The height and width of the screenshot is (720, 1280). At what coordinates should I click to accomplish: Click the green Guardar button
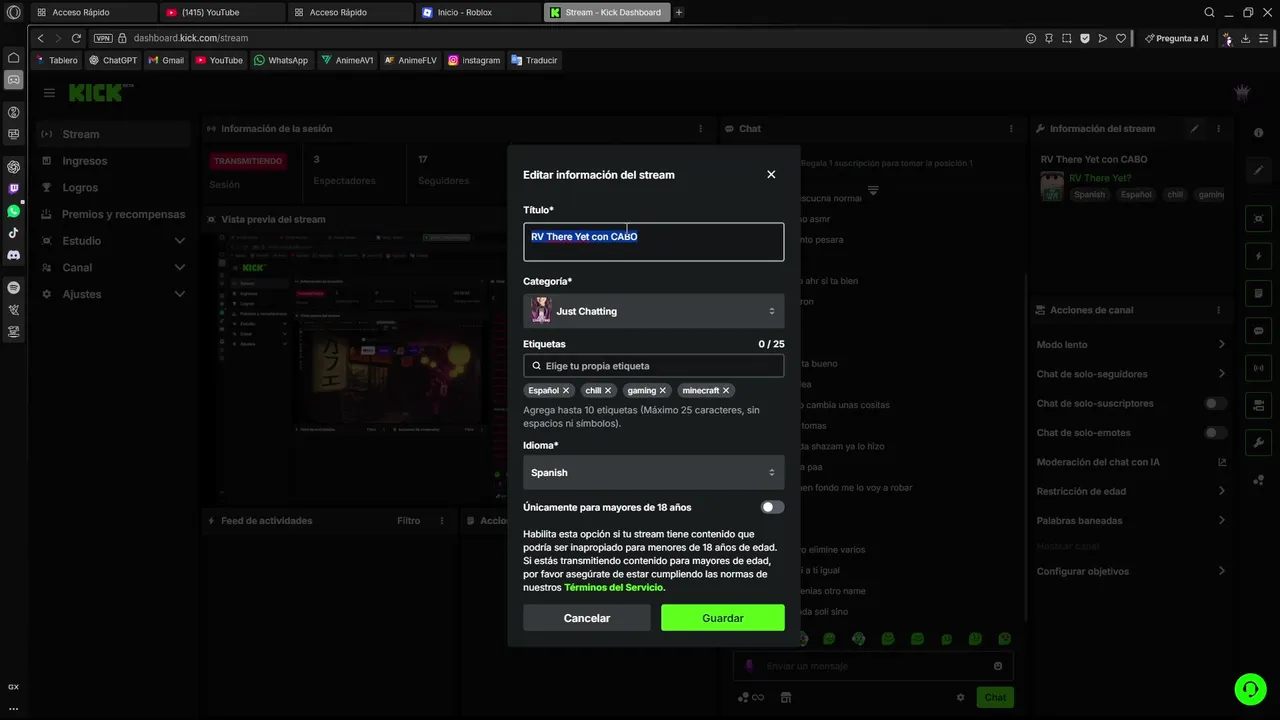pyautogui.click(x=723, y=618)
